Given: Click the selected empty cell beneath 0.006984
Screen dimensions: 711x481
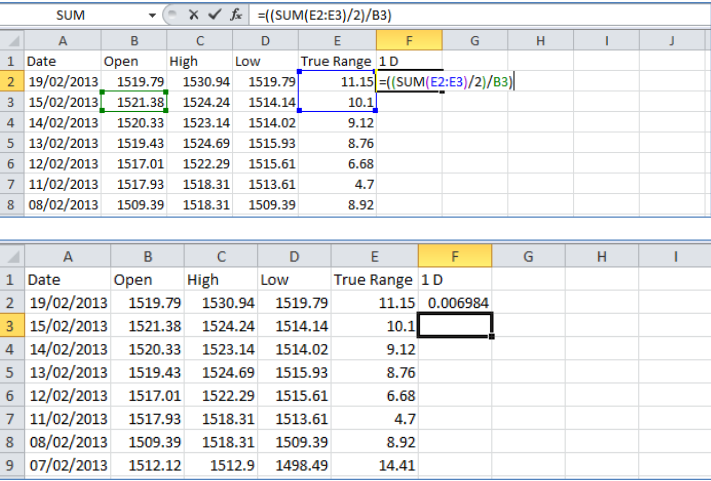Looking at the screenshot, I should click(456, 326).
